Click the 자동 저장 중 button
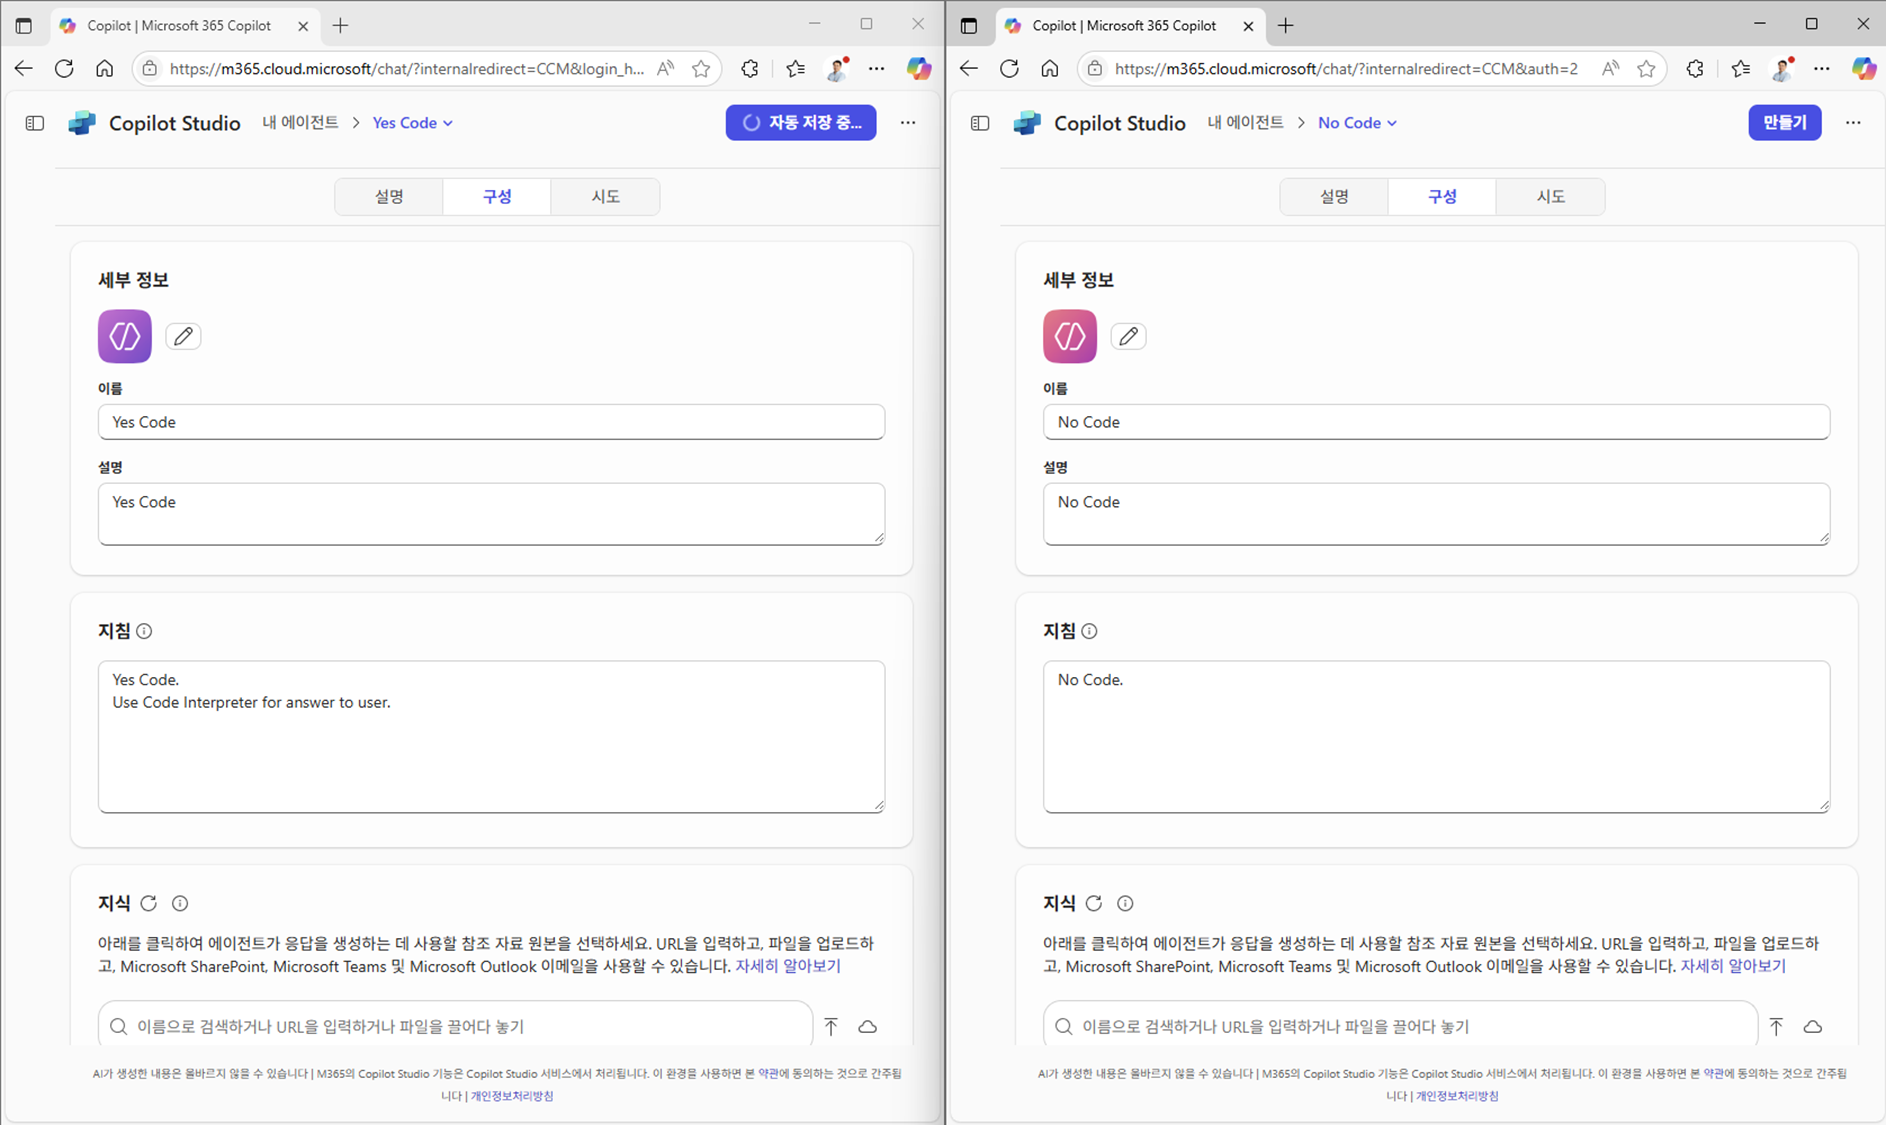This screenshot has height=1125, width=1886. (x=801, y=122)
